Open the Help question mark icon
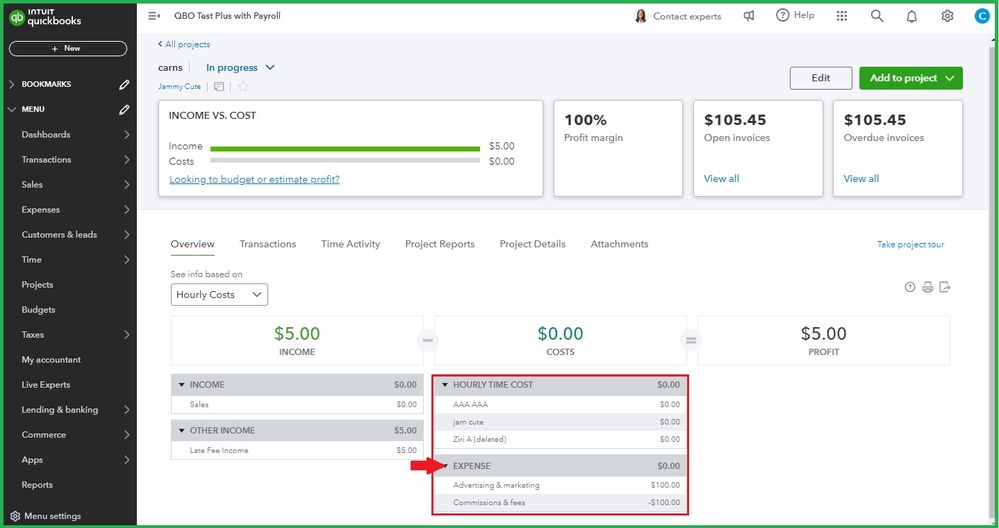The height and width of the screenshot is (528, 999). pyautogui.click(x=782, y=15)
